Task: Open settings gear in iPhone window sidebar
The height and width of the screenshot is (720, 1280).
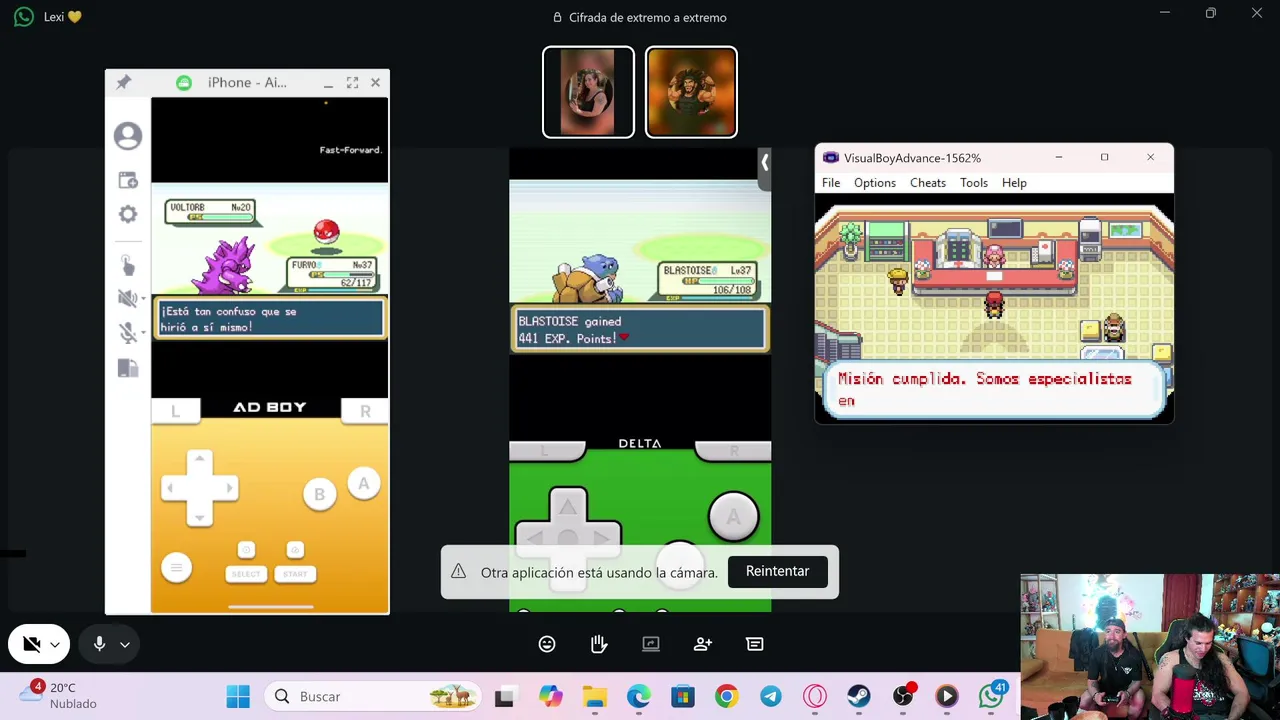Action: click(x=128, y=214)
